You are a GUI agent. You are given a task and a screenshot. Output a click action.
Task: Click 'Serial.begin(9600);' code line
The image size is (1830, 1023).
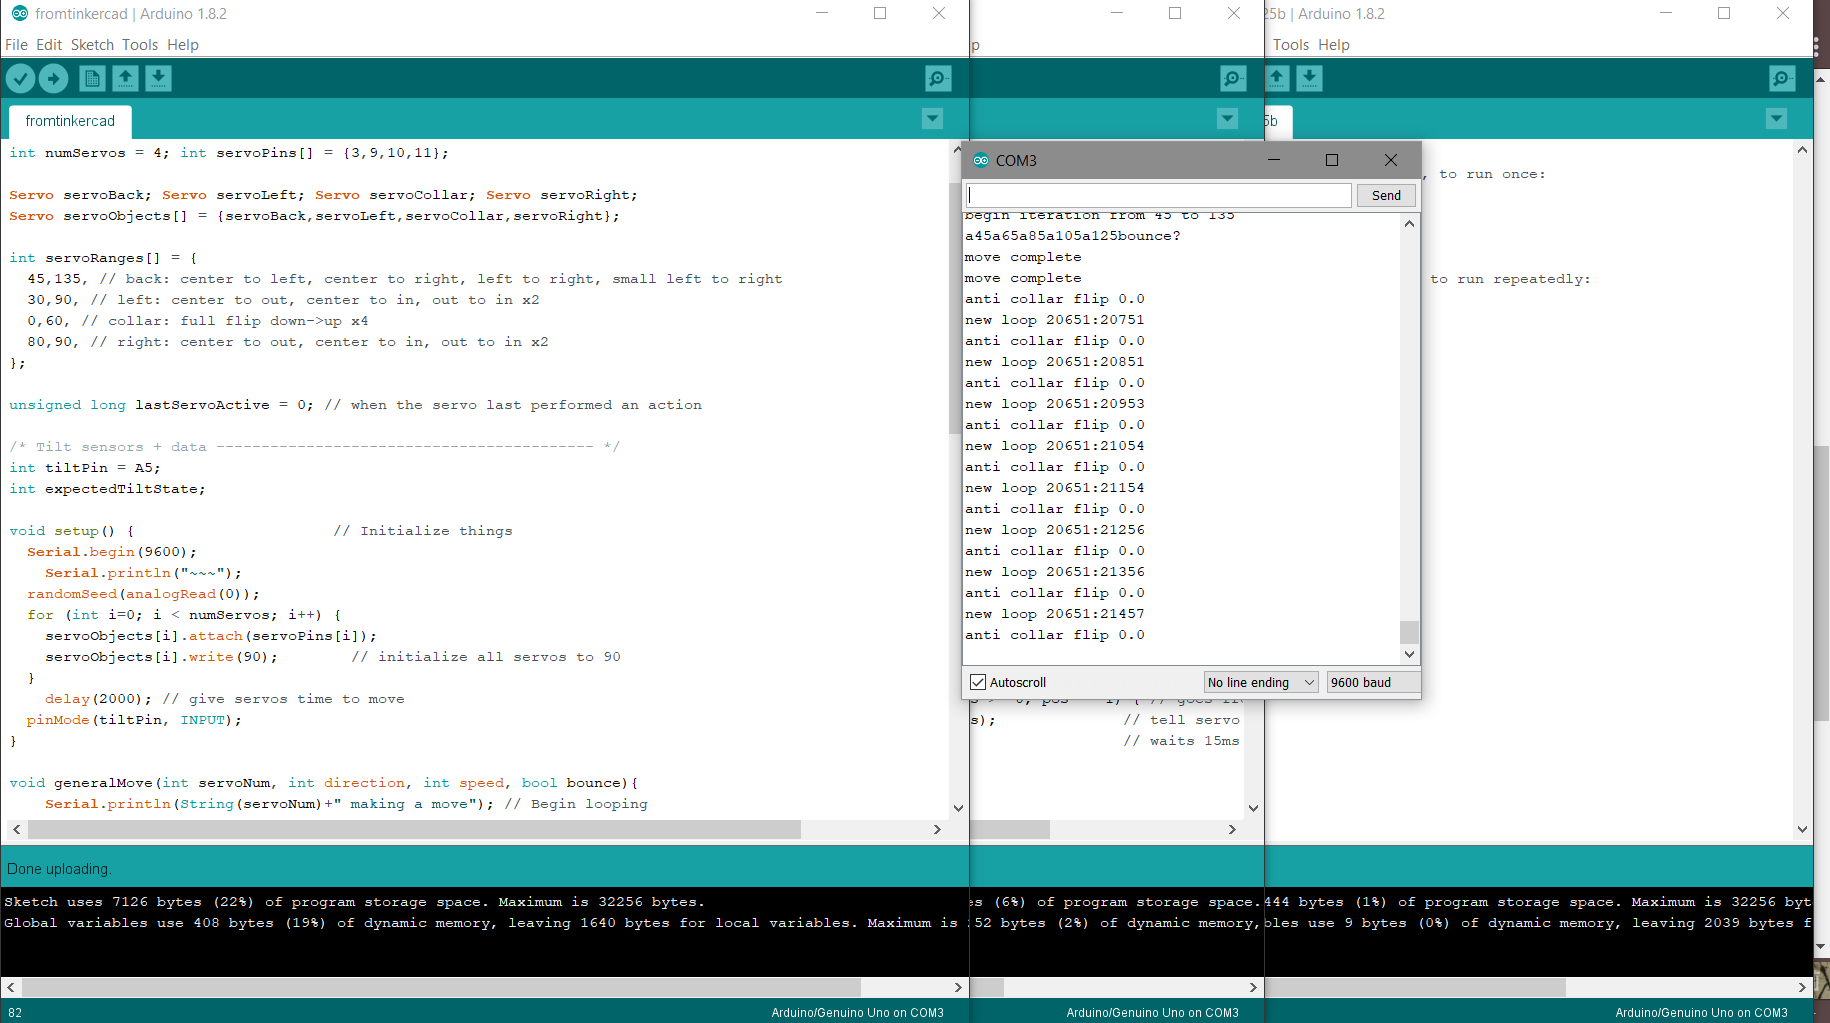(112, 552)
